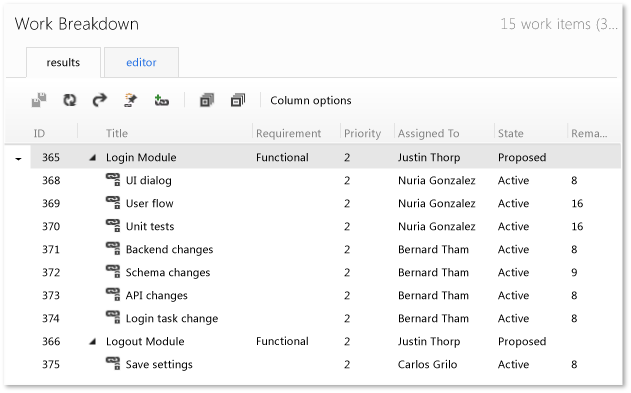Viewport: 631px width, 393px height.
Task: Click Justin Thorp in row 365
Action: point(429,157)
